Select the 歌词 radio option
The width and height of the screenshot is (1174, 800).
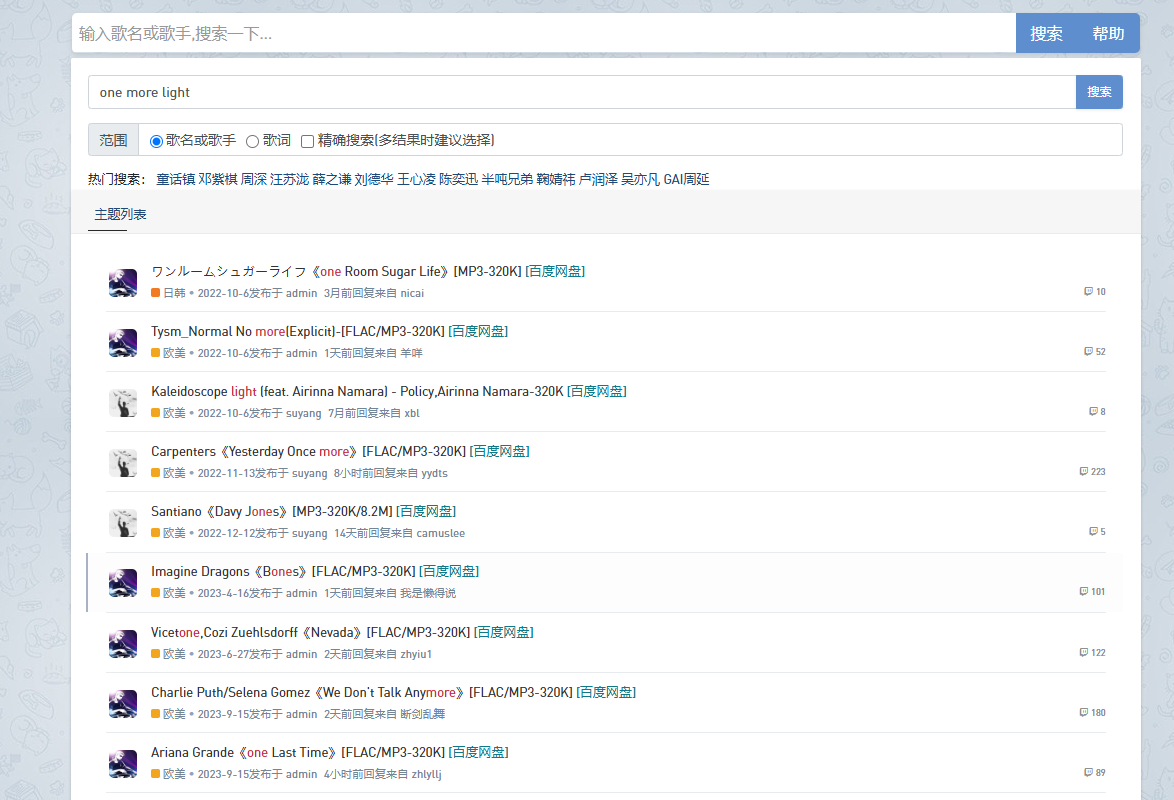click(x=252, y=141)
